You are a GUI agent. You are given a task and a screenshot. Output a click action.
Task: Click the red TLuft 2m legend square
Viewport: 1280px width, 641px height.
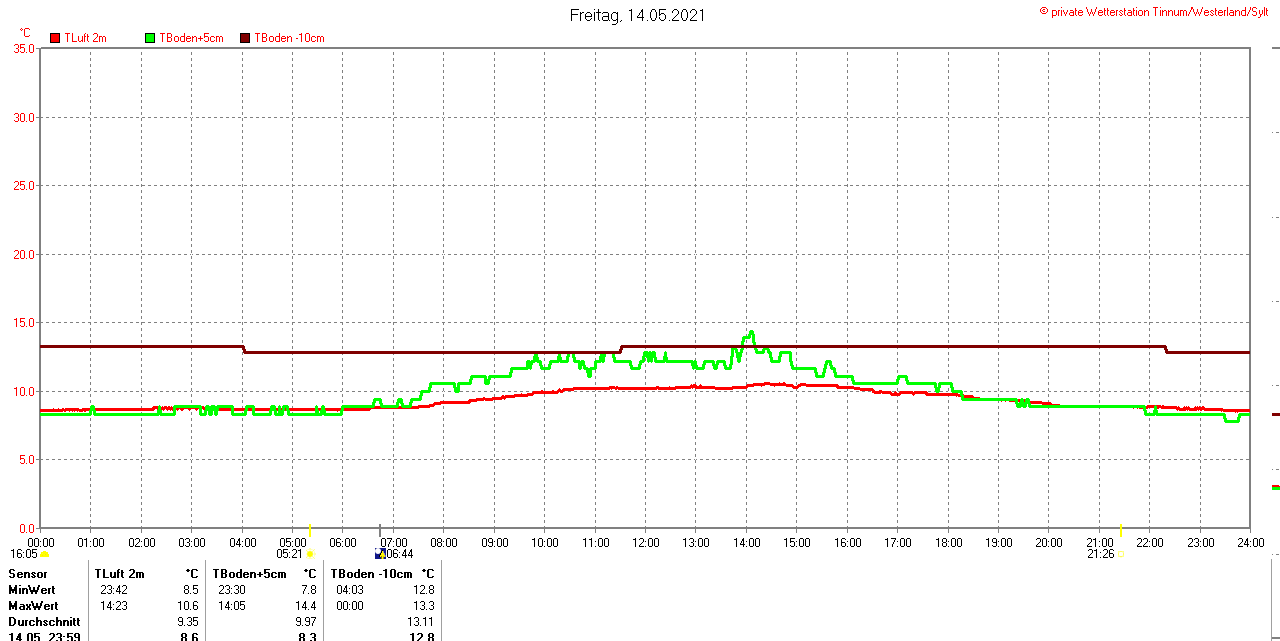56,38
